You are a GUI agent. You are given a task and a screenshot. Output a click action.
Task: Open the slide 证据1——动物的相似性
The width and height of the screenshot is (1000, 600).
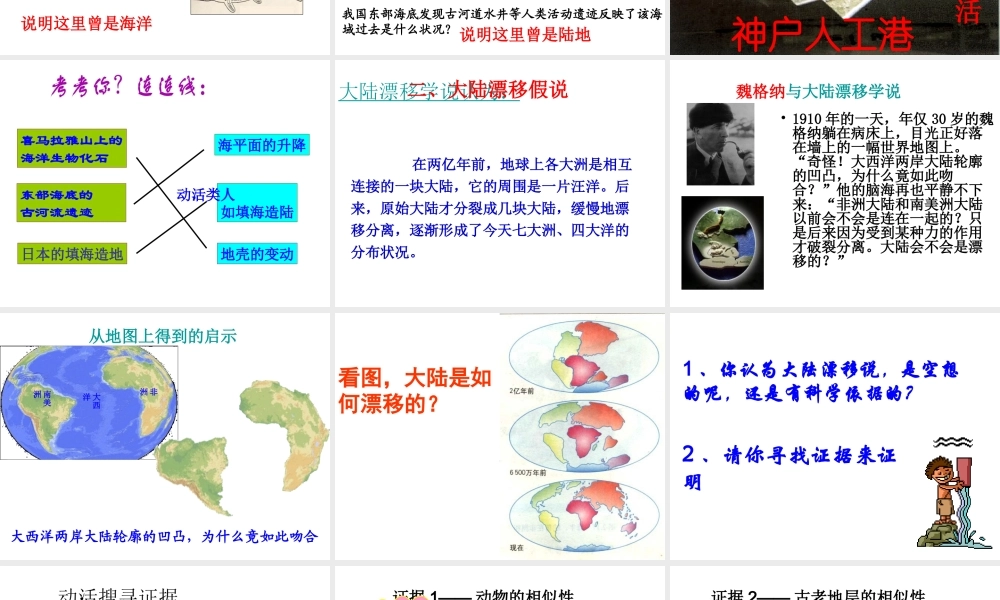499,583
